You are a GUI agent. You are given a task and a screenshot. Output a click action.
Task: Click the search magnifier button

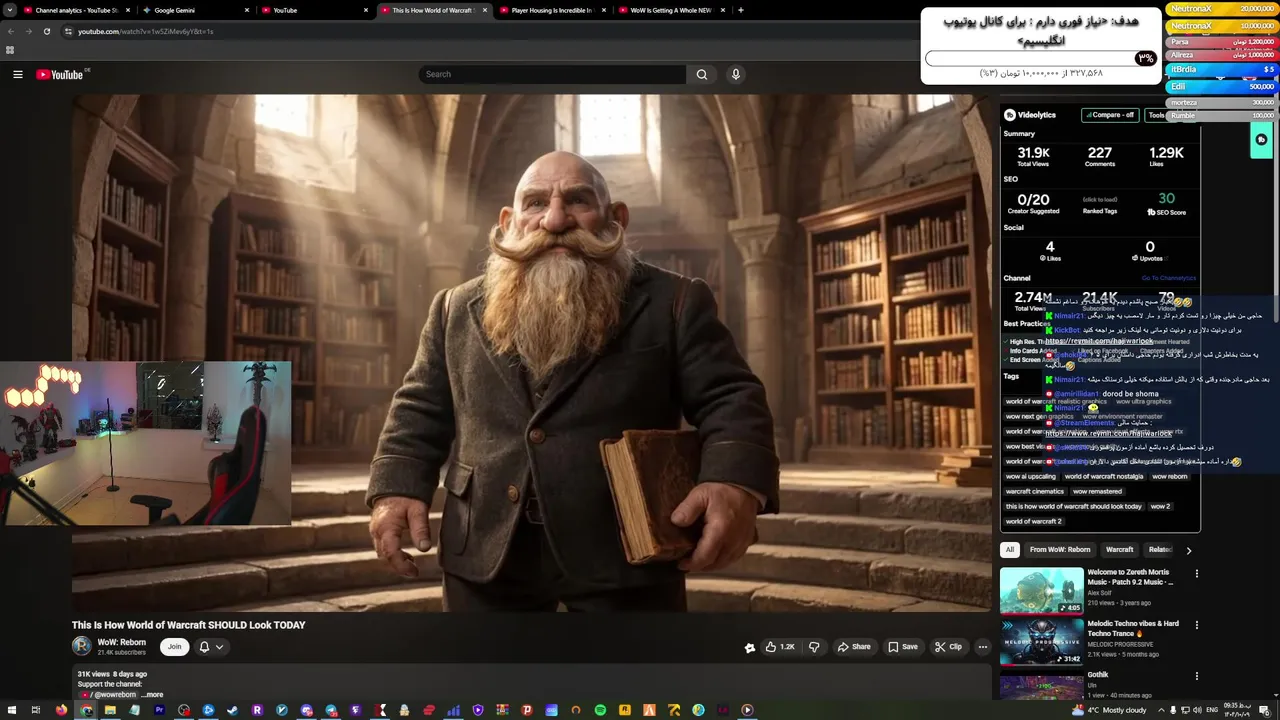pos(701,74)
